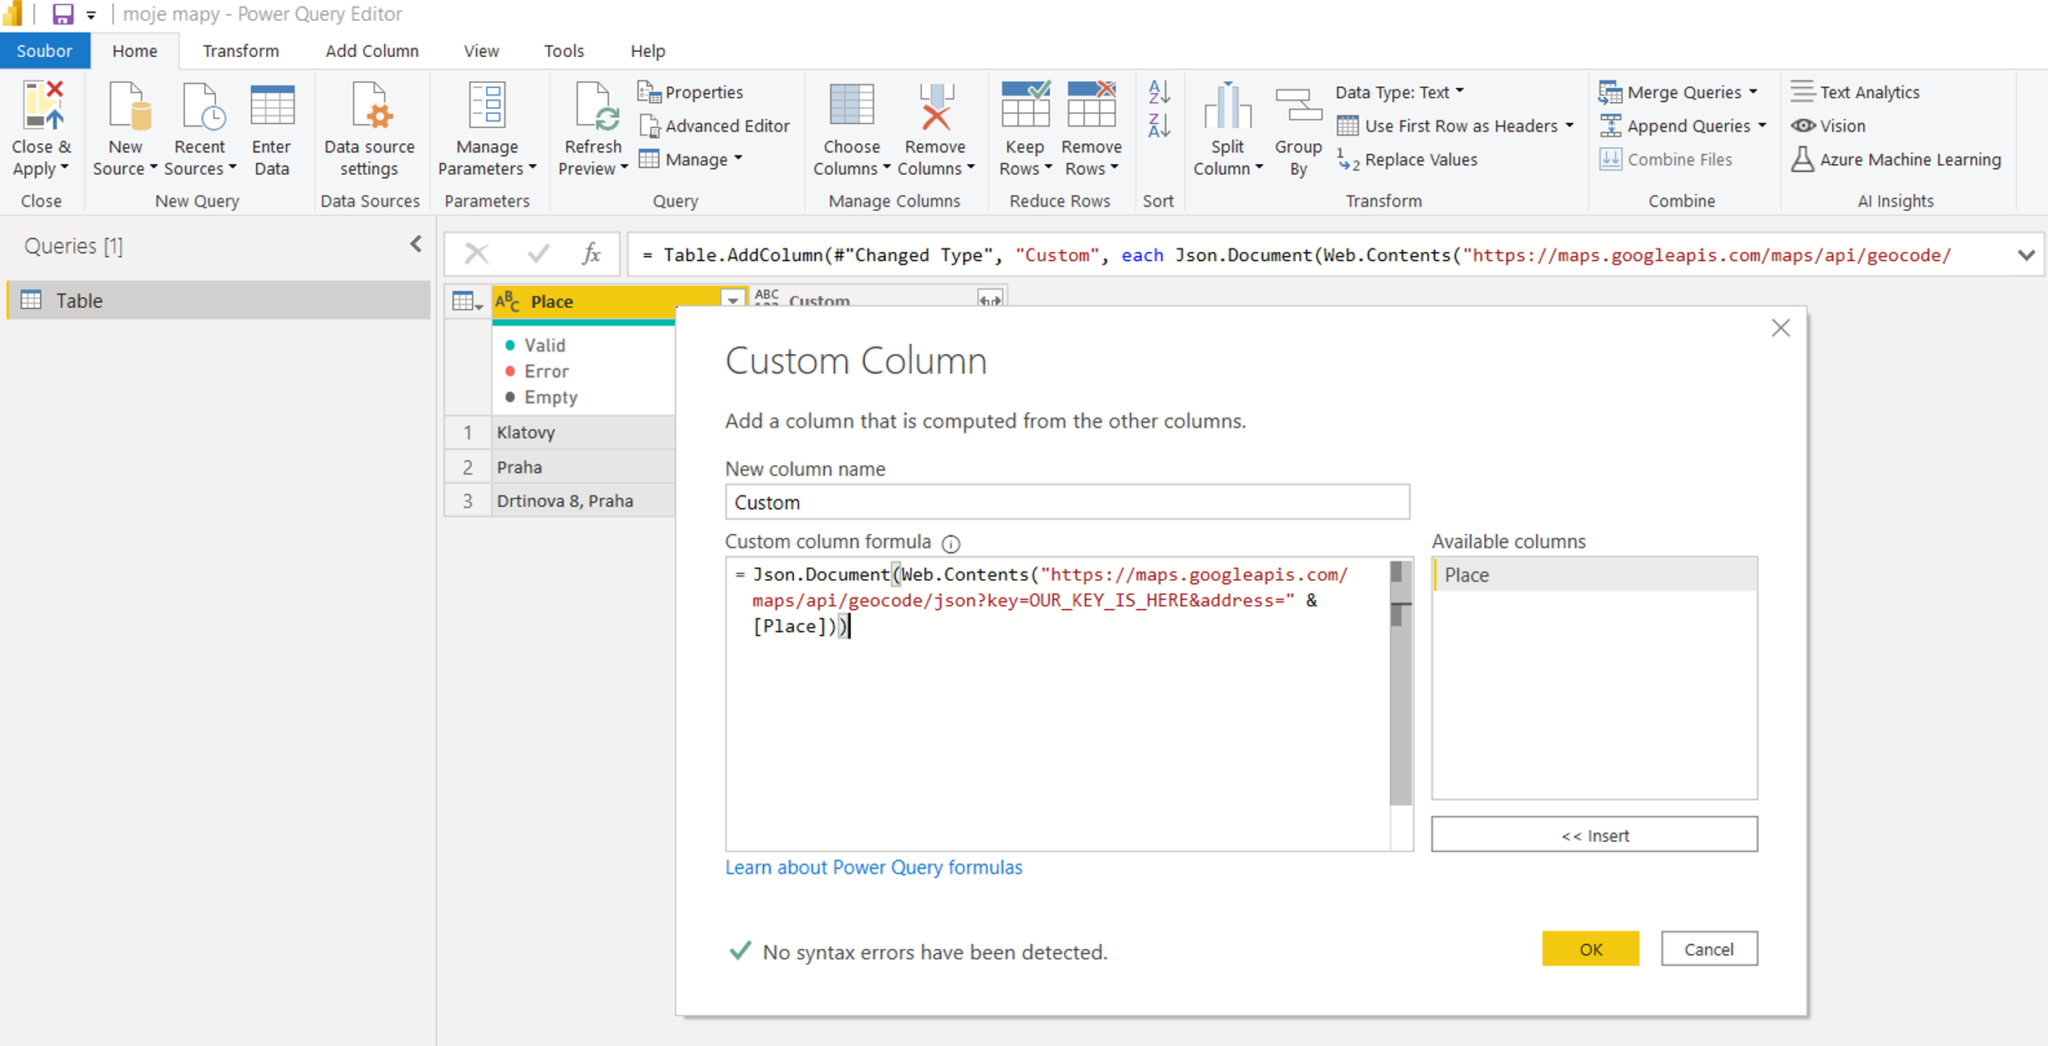Collapse the Queries pane
The height and width of the screenshot is (1046, 2048).
416,245
